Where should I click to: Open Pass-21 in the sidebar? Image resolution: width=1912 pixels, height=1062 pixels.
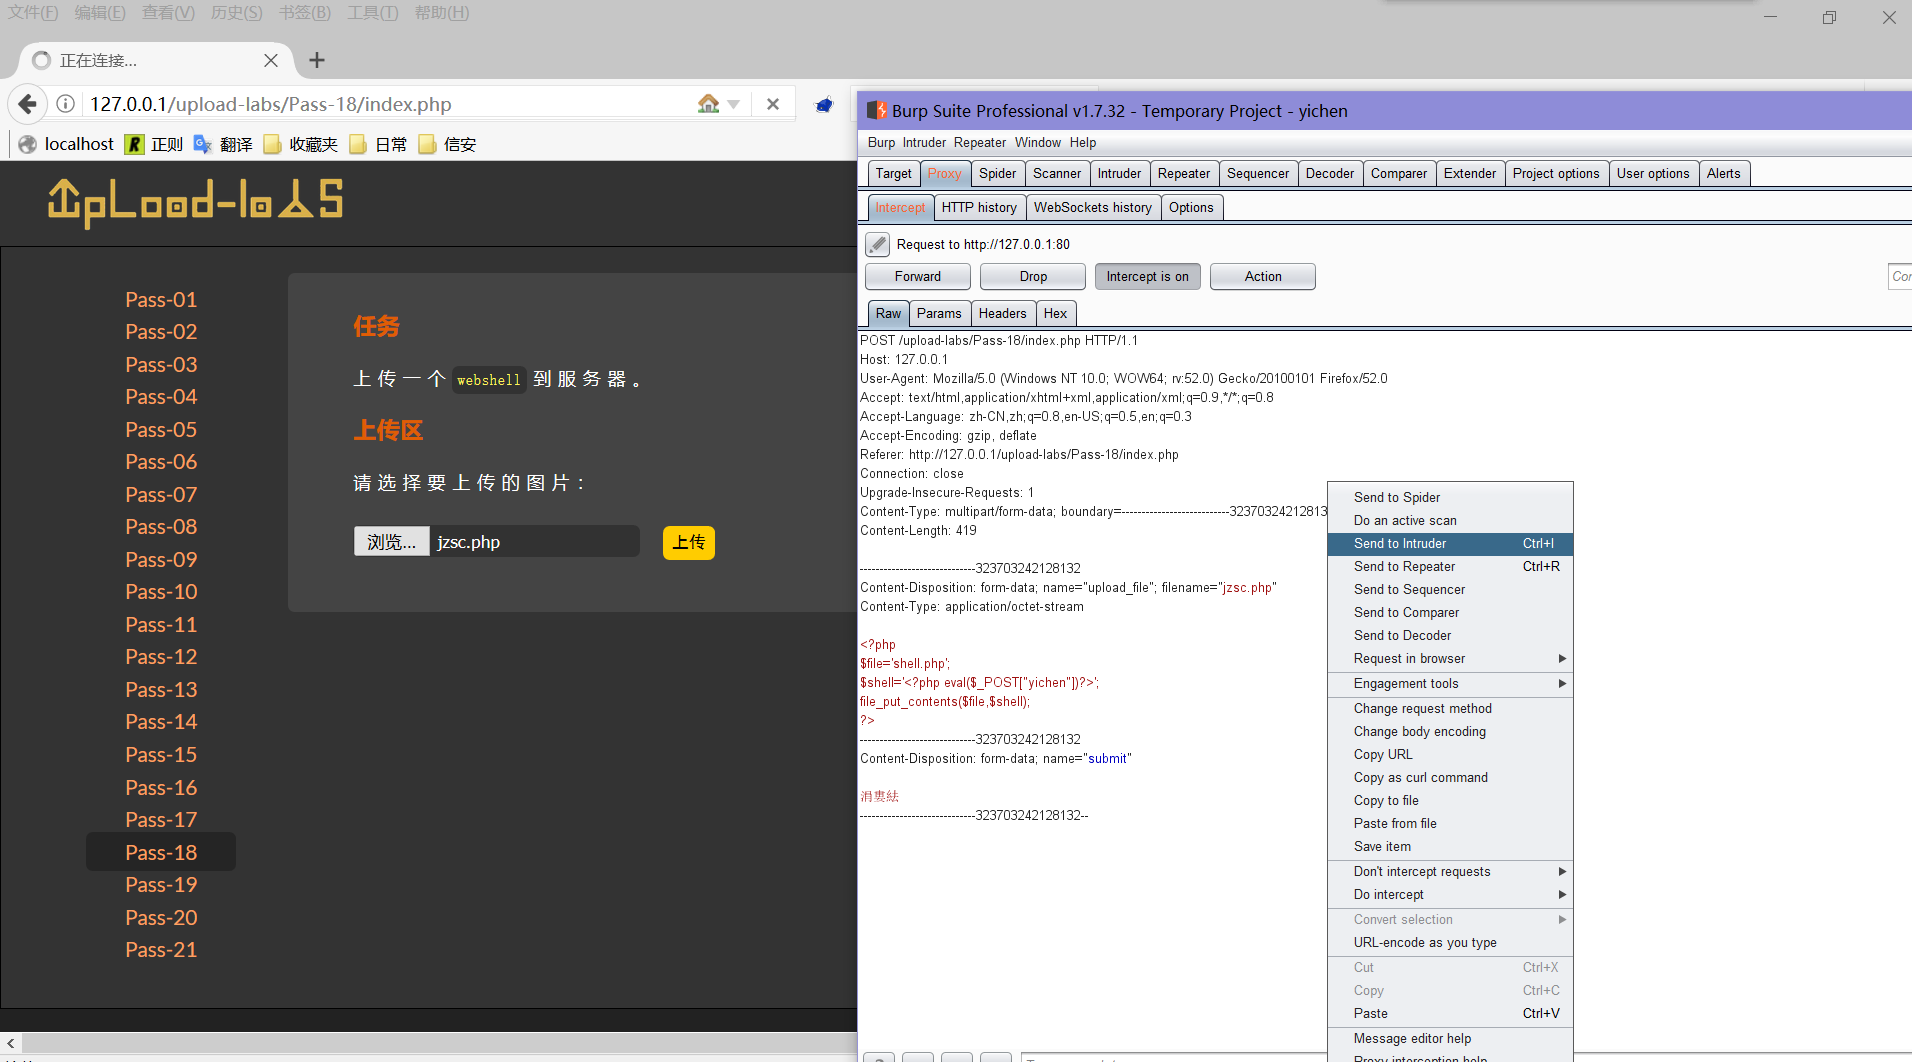(161, 950)
